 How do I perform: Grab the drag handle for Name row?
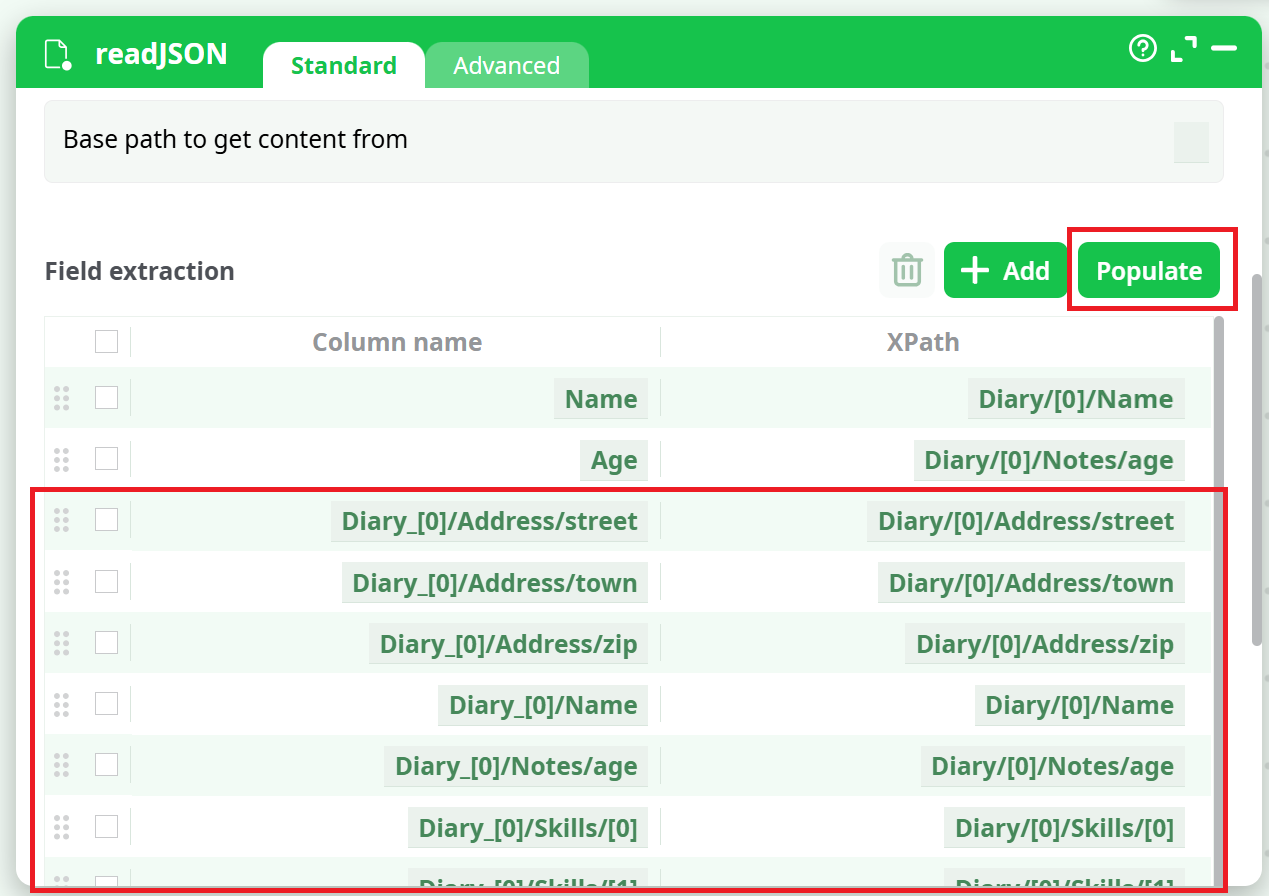coord(61,398)
